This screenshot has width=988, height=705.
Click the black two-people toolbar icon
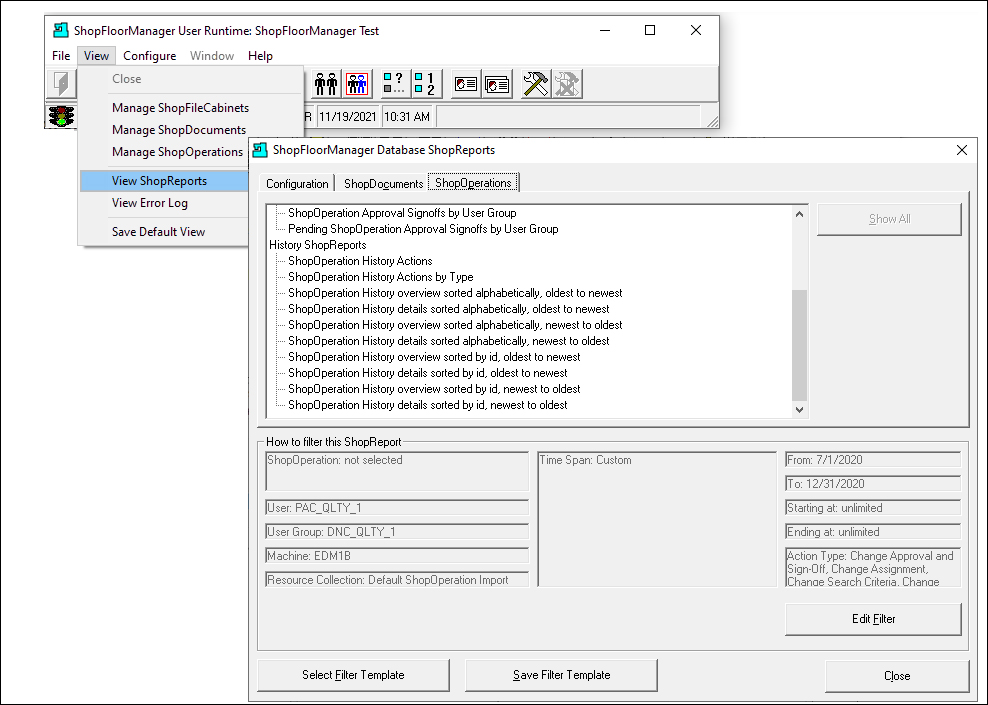[x=326, y=84]
